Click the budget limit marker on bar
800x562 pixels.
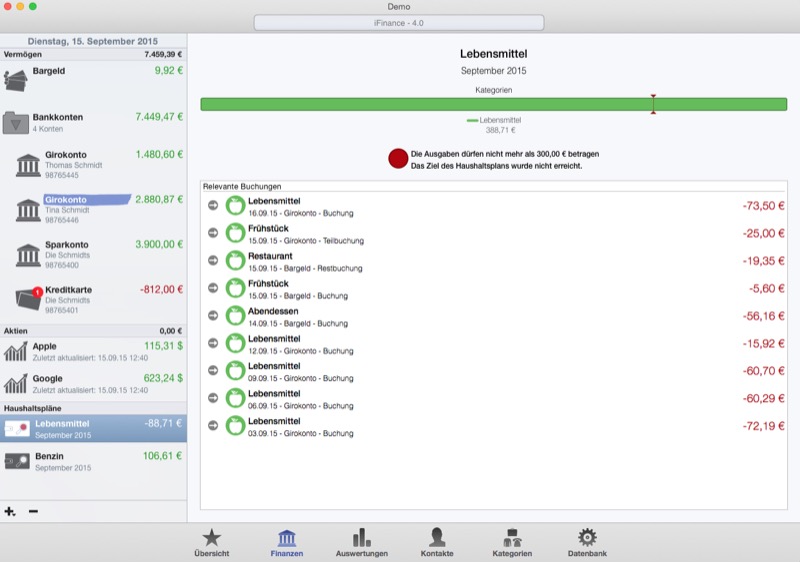coord(653,104)
